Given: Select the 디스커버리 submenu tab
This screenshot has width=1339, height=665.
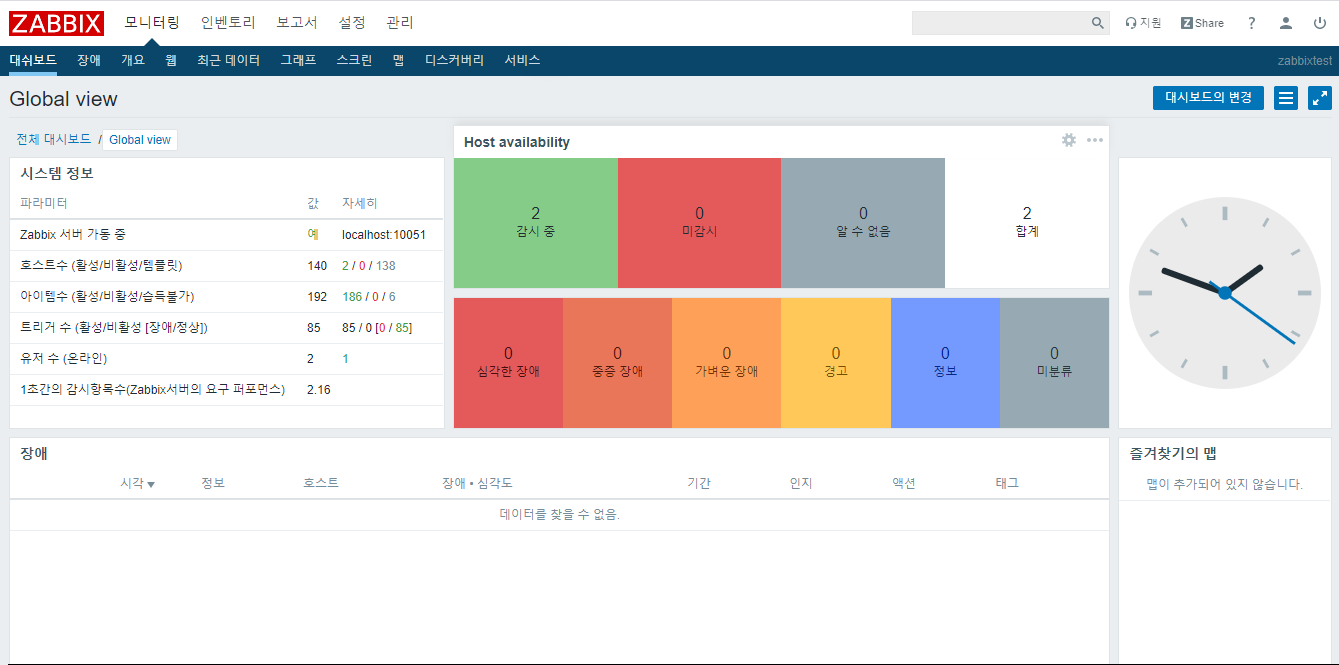Looking at the screenshot, I should pyautogui.click(x=454, y=60).
